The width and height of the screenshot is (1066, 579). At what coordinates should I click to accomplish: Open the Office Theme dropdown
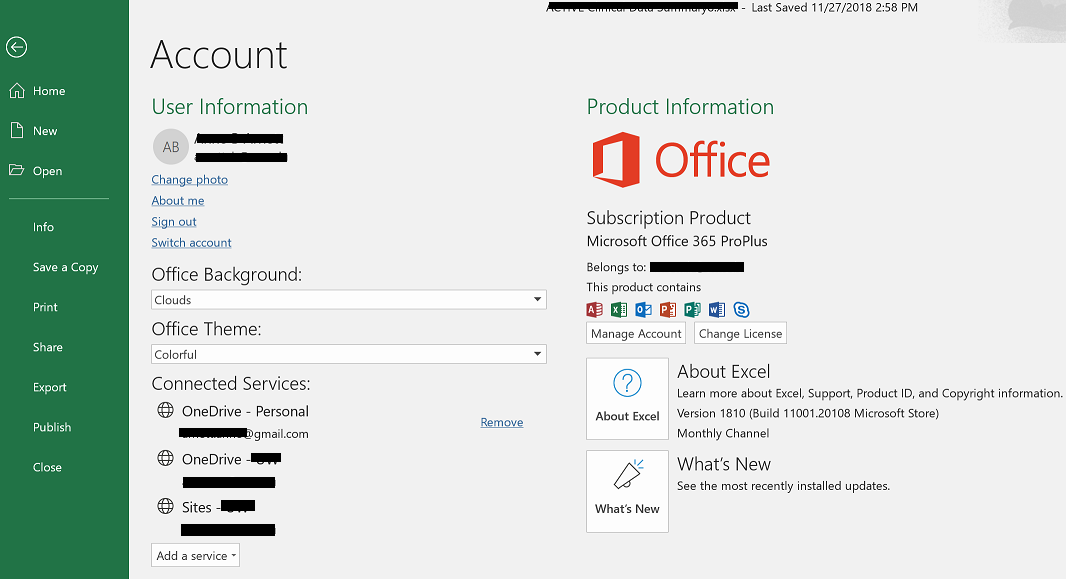[x=349, y=354]
